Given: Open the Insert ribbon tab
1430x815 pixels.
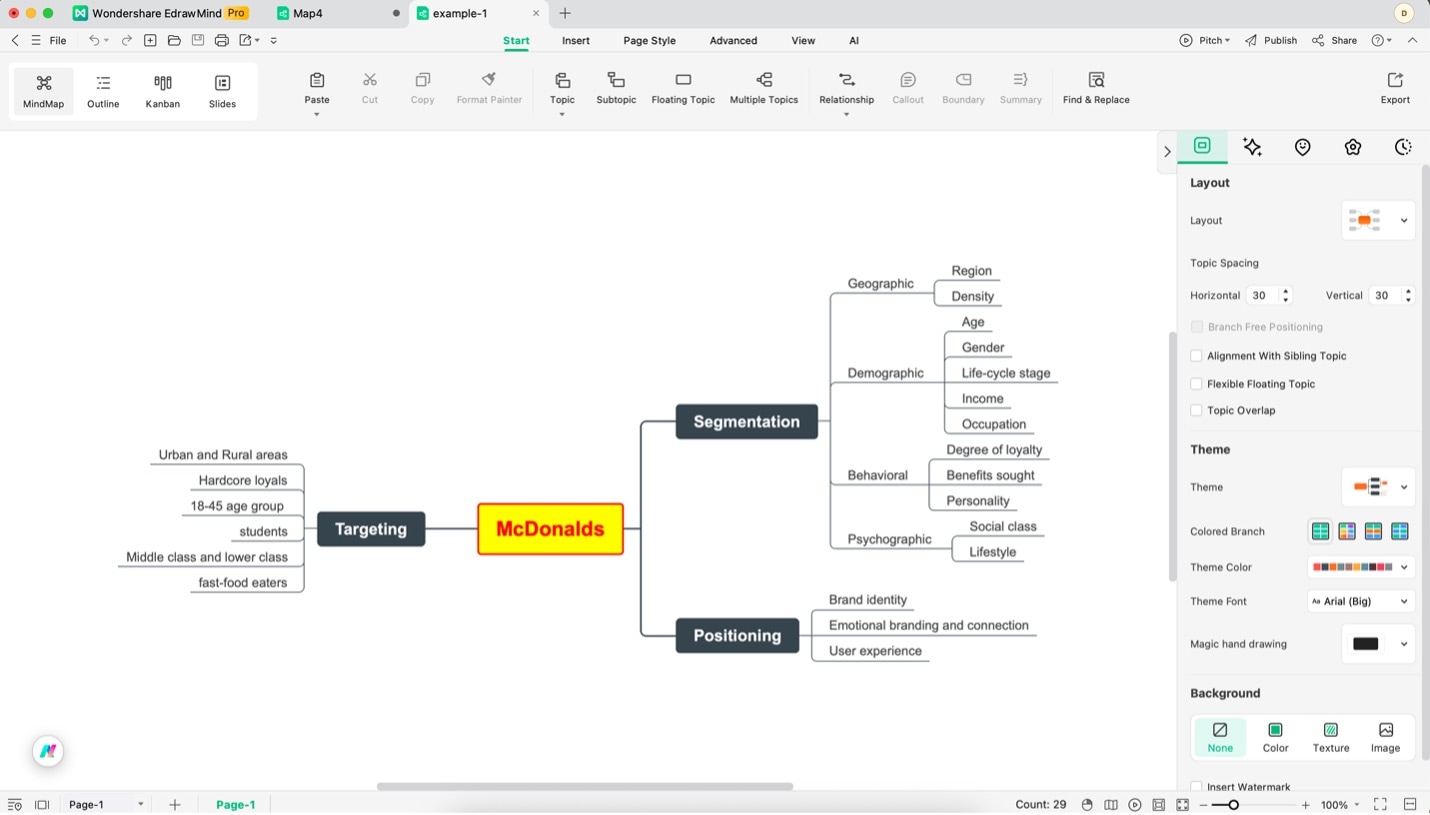Looking at the screenshot, I should point(576,41).
